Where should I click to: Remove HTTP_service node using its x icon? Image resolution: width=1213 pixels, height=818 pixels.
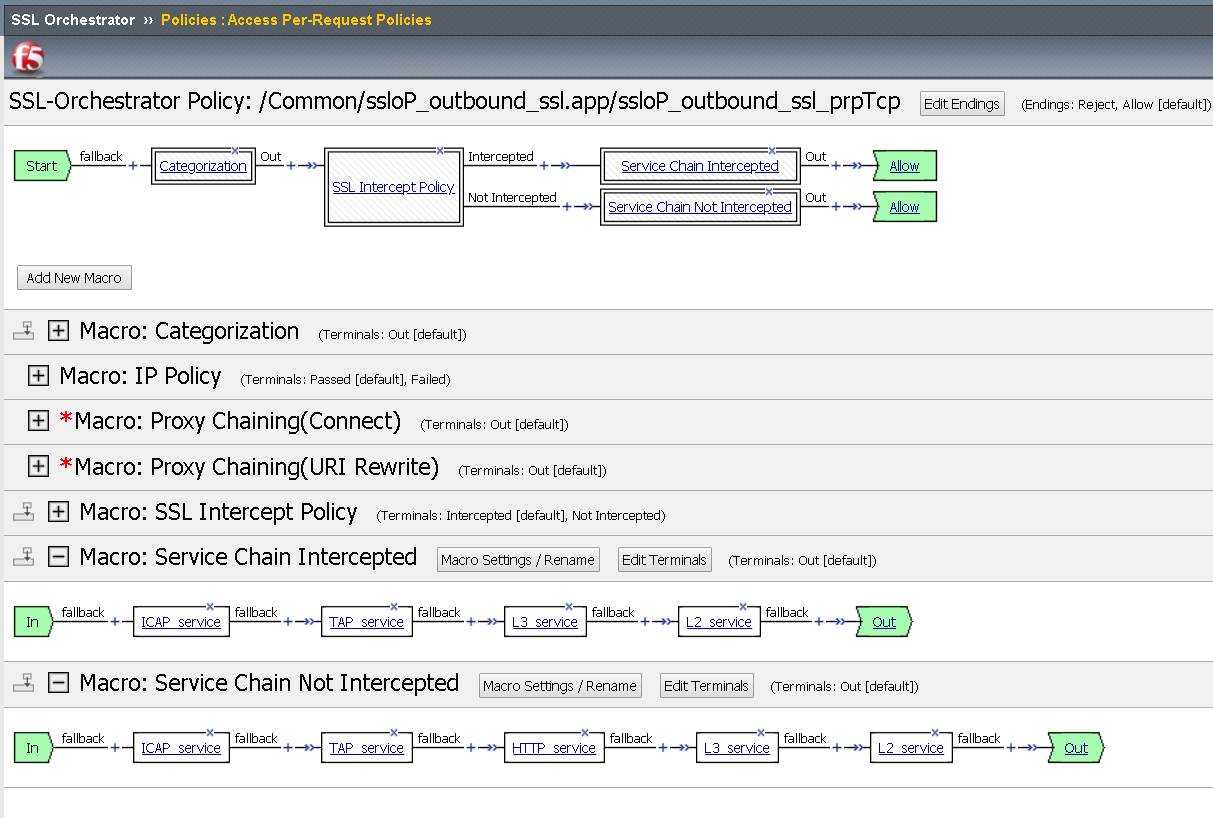(x=585, y=732)
